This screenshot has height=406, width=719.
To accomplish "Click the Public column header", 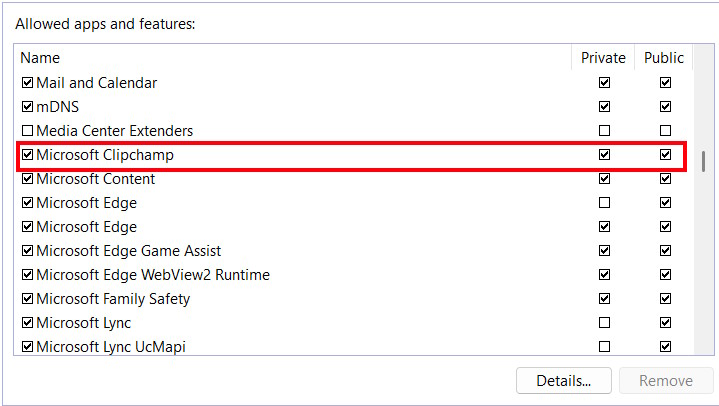I will [664, 58].
